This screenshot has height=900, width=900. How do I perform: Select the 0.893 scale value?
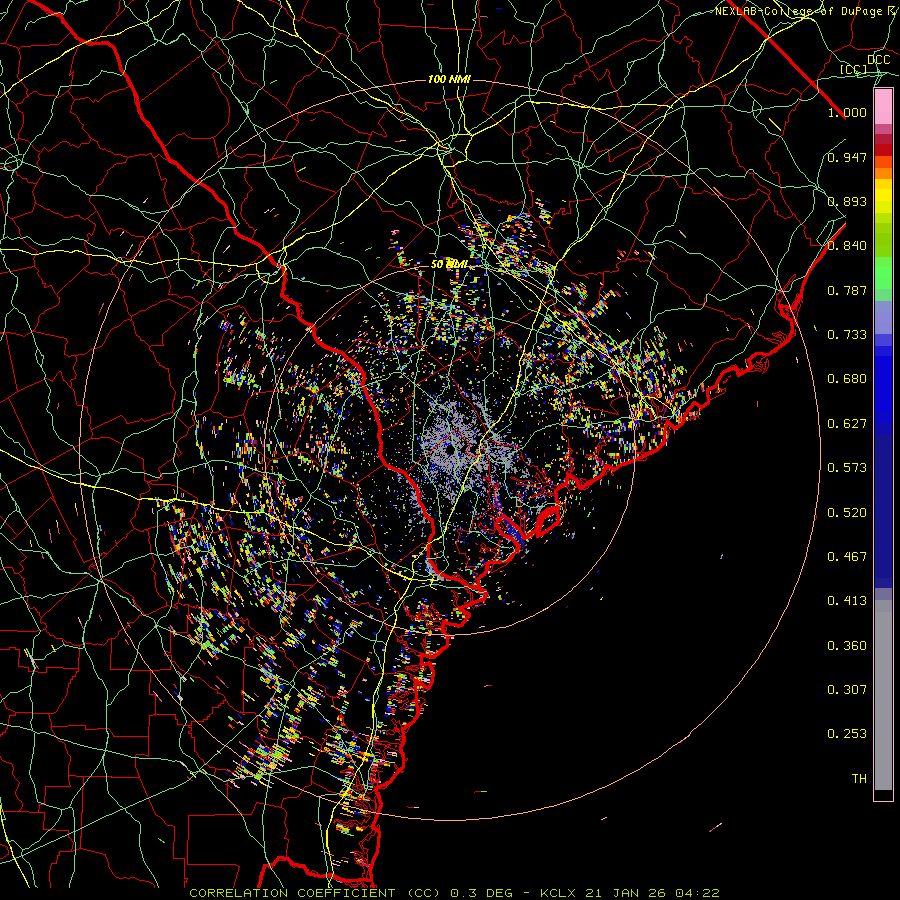click(847, 201)
